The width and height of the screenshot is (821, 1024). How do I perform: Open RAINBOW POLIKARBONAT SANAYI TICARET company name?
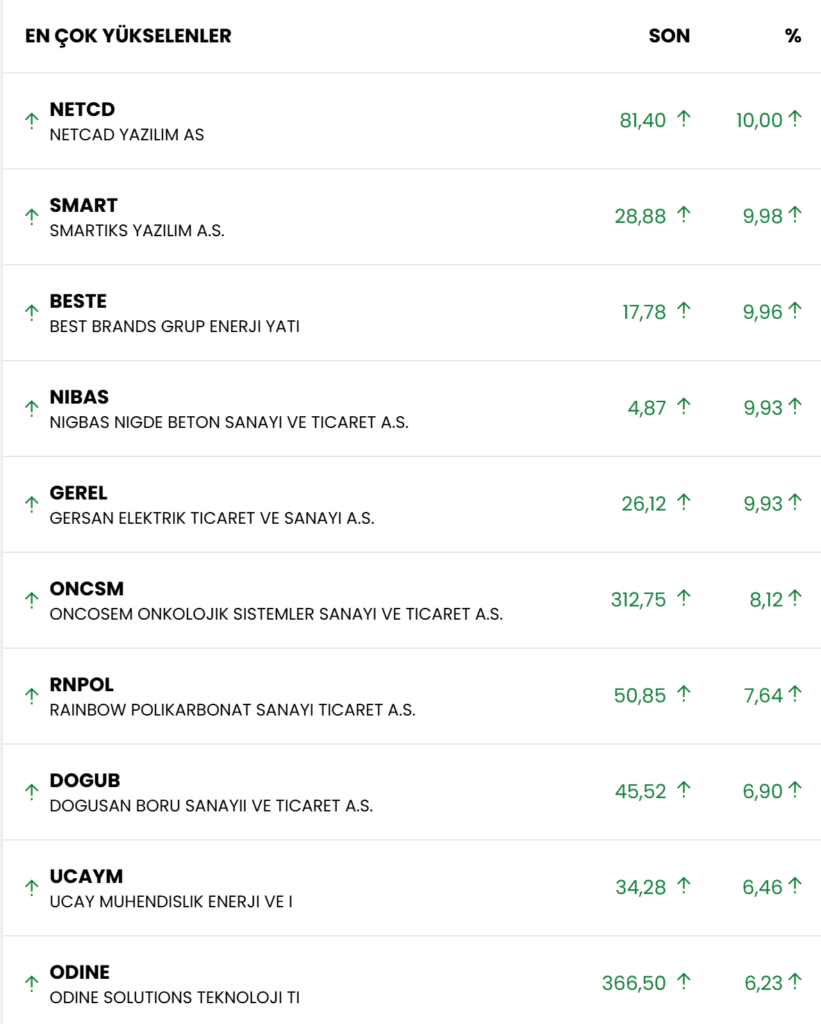(x=232, y=709)
